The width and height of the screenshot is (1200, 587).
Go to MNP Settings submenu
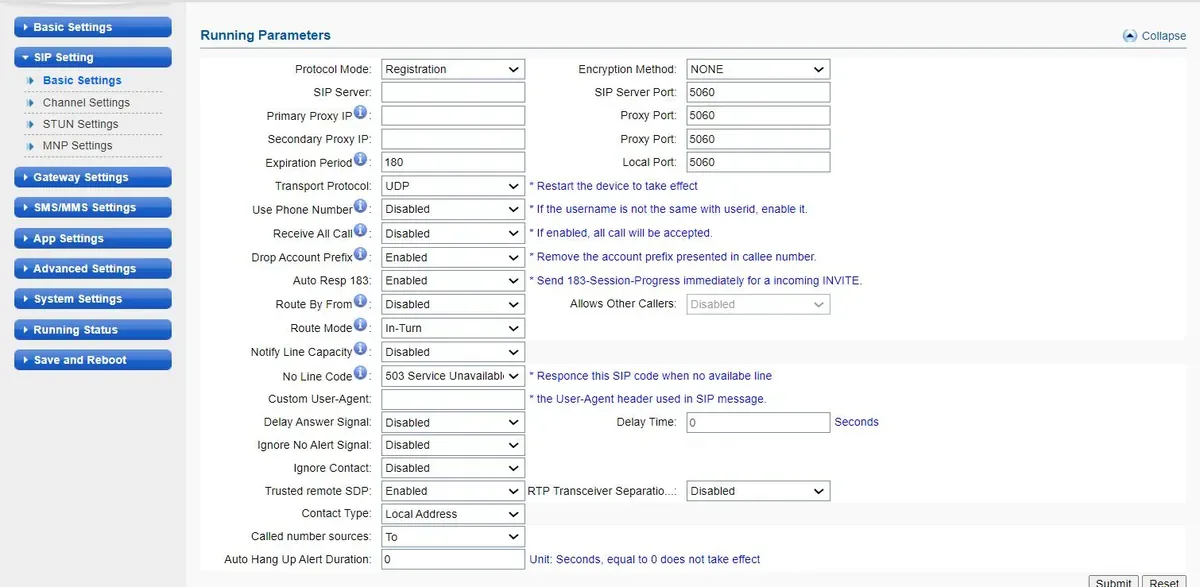(x=77, y=145)
